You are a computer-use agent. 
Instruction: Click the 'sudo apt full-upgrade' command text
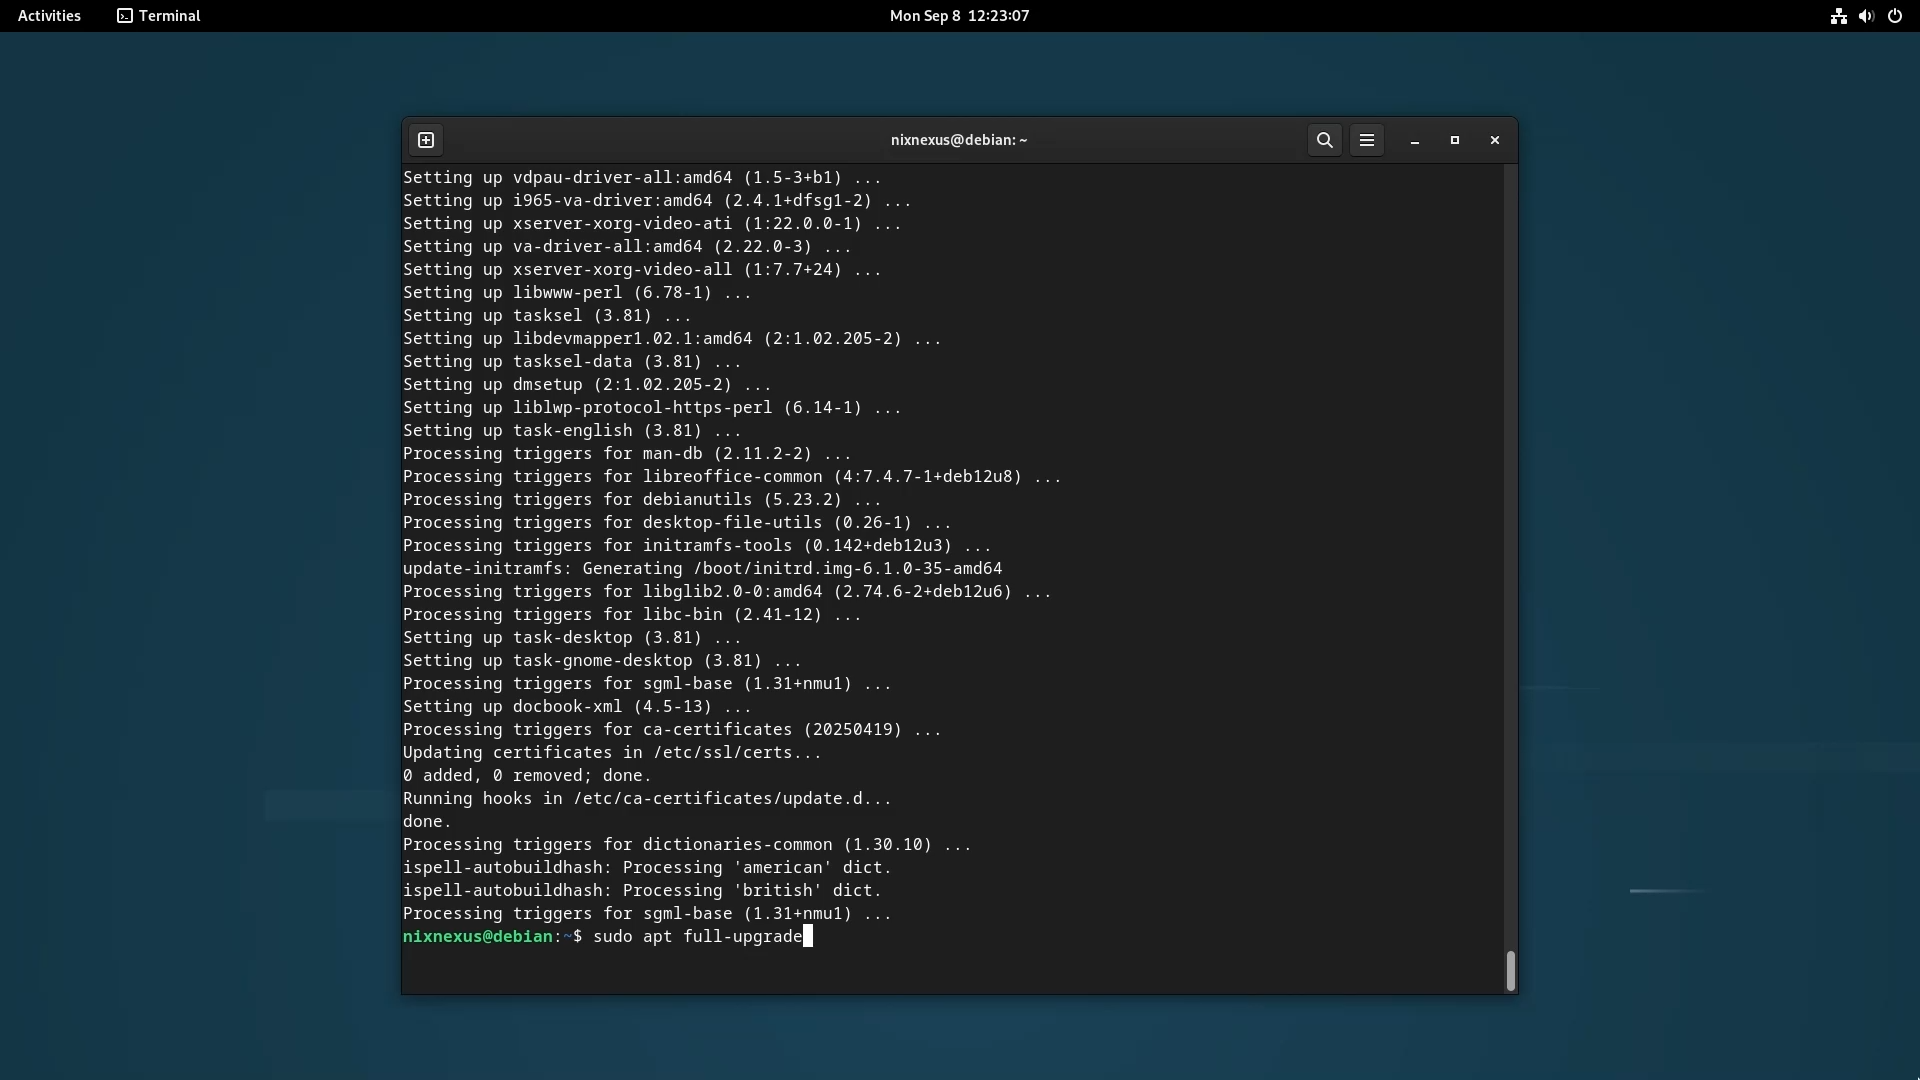coord(698,937)
